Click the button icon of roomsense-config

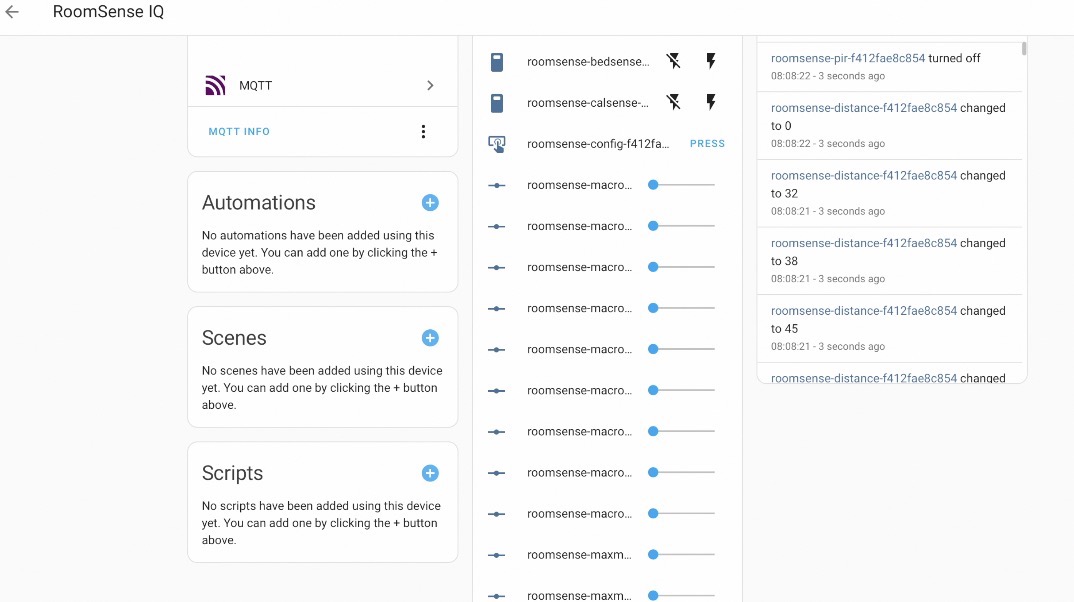pyautogui.click(x=497, y=144)
